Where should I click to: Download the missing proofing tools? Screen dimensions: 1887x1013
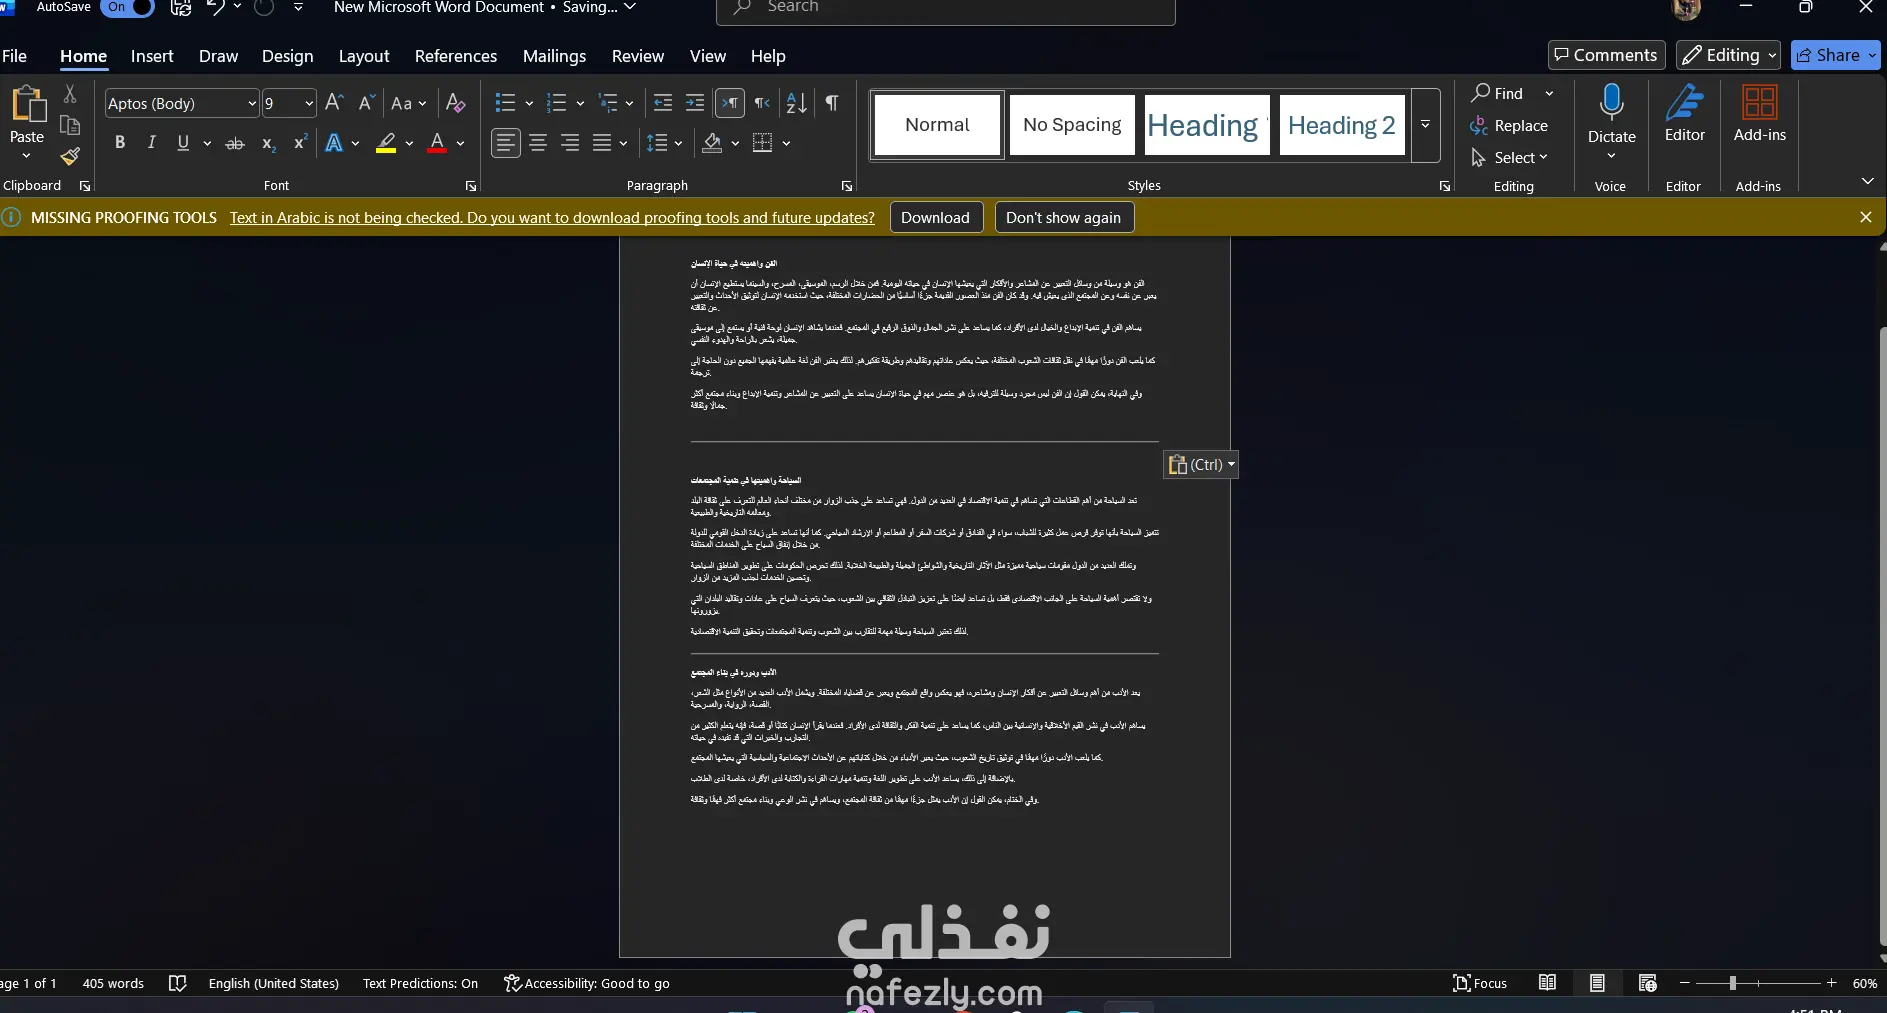click(935, 217)
